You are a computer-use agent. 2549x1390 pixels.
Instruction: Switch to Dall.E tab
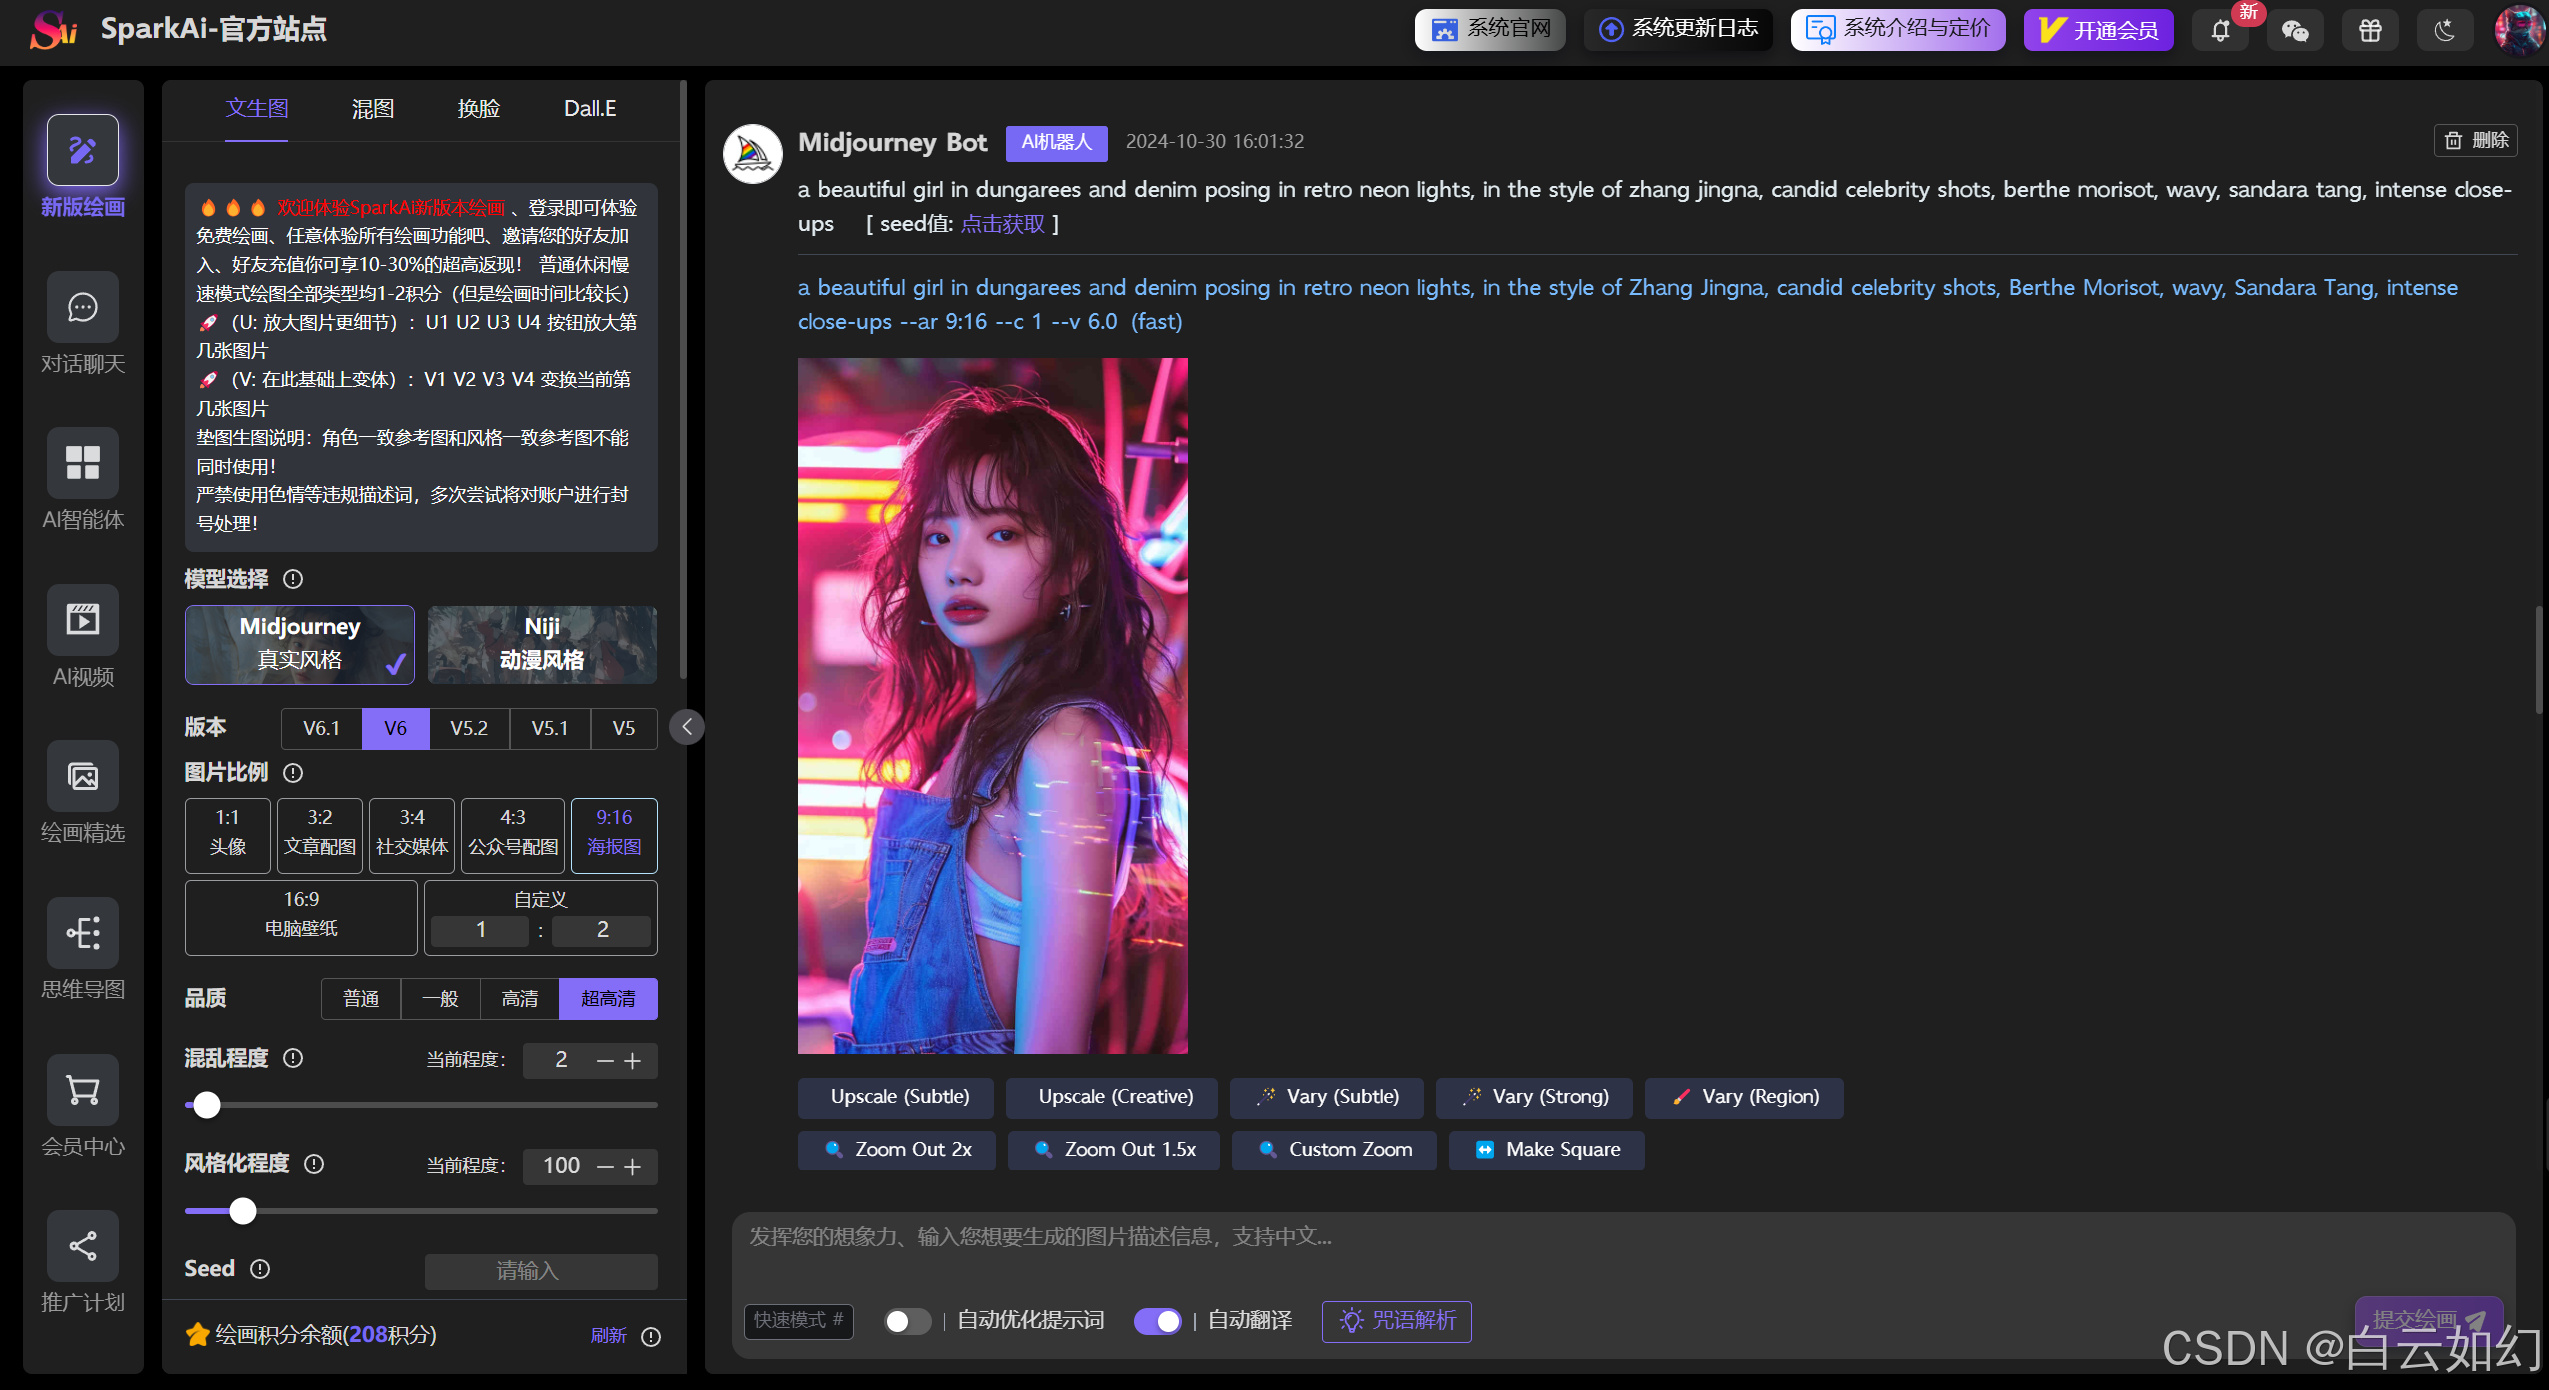coord(590,108)
